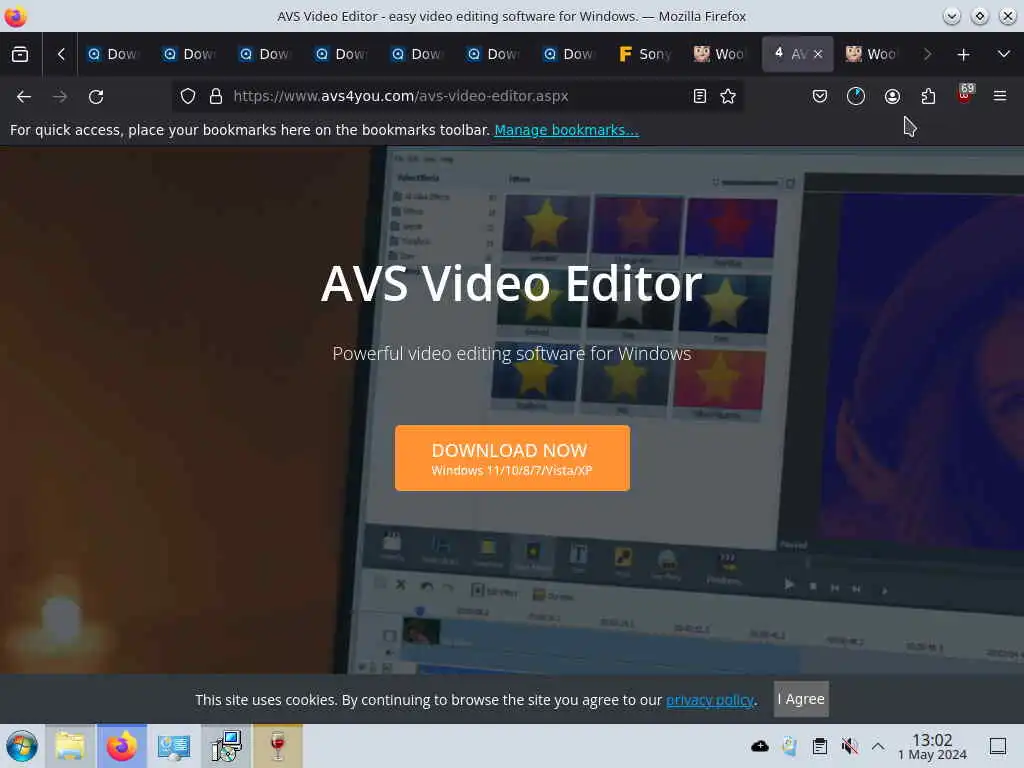Open the Manage bookmarks link
Screen dimensions: 1024x768
pyautogui.click(x=566, y=130)
